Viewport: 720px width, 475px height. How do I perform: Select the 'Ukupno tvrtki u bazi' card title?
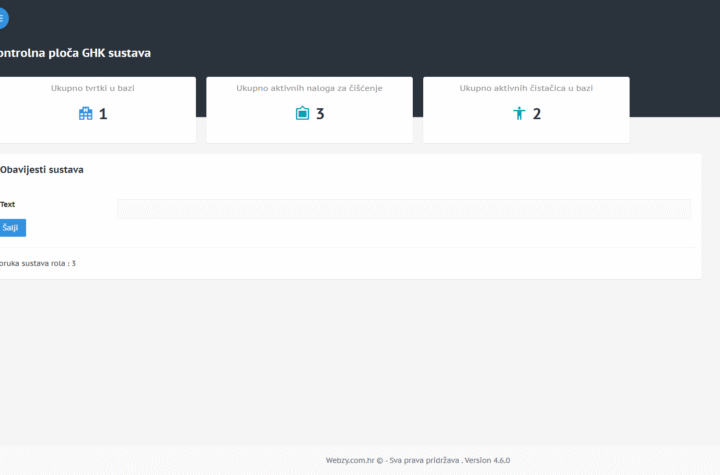click(93, 88)
